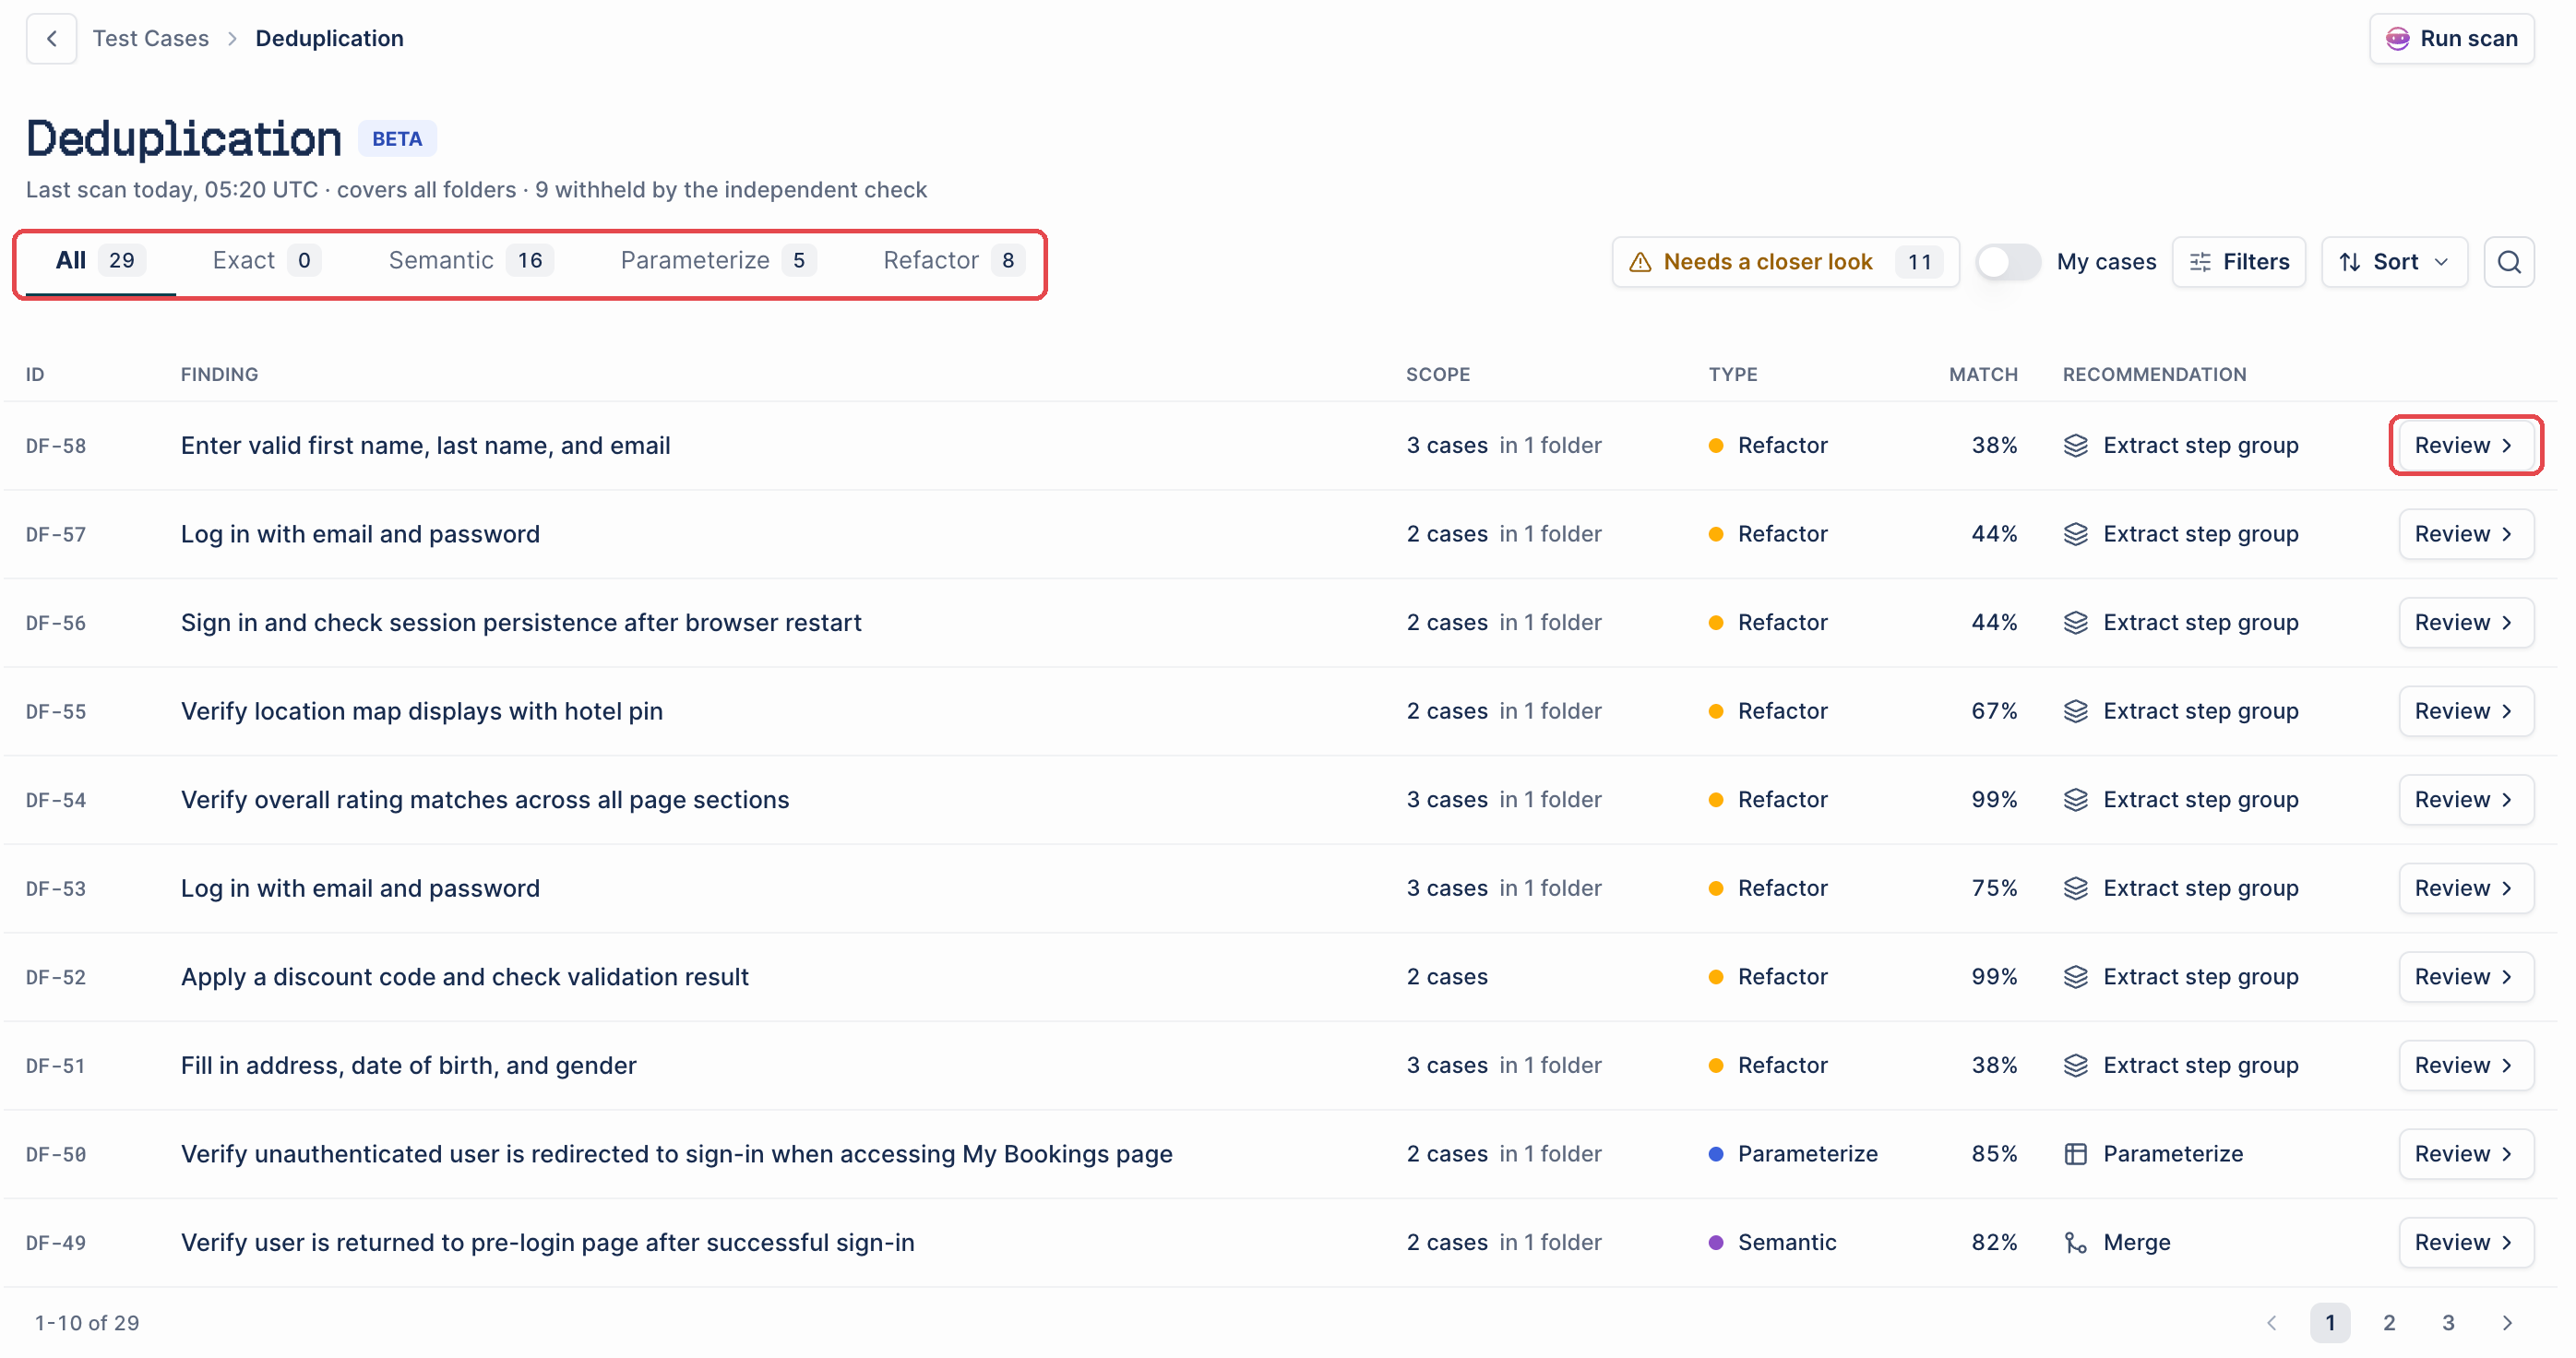Click purple Semantic dot in DF-49 row
This screenshot has width=2576, height=1358.
(1716, 1243)
